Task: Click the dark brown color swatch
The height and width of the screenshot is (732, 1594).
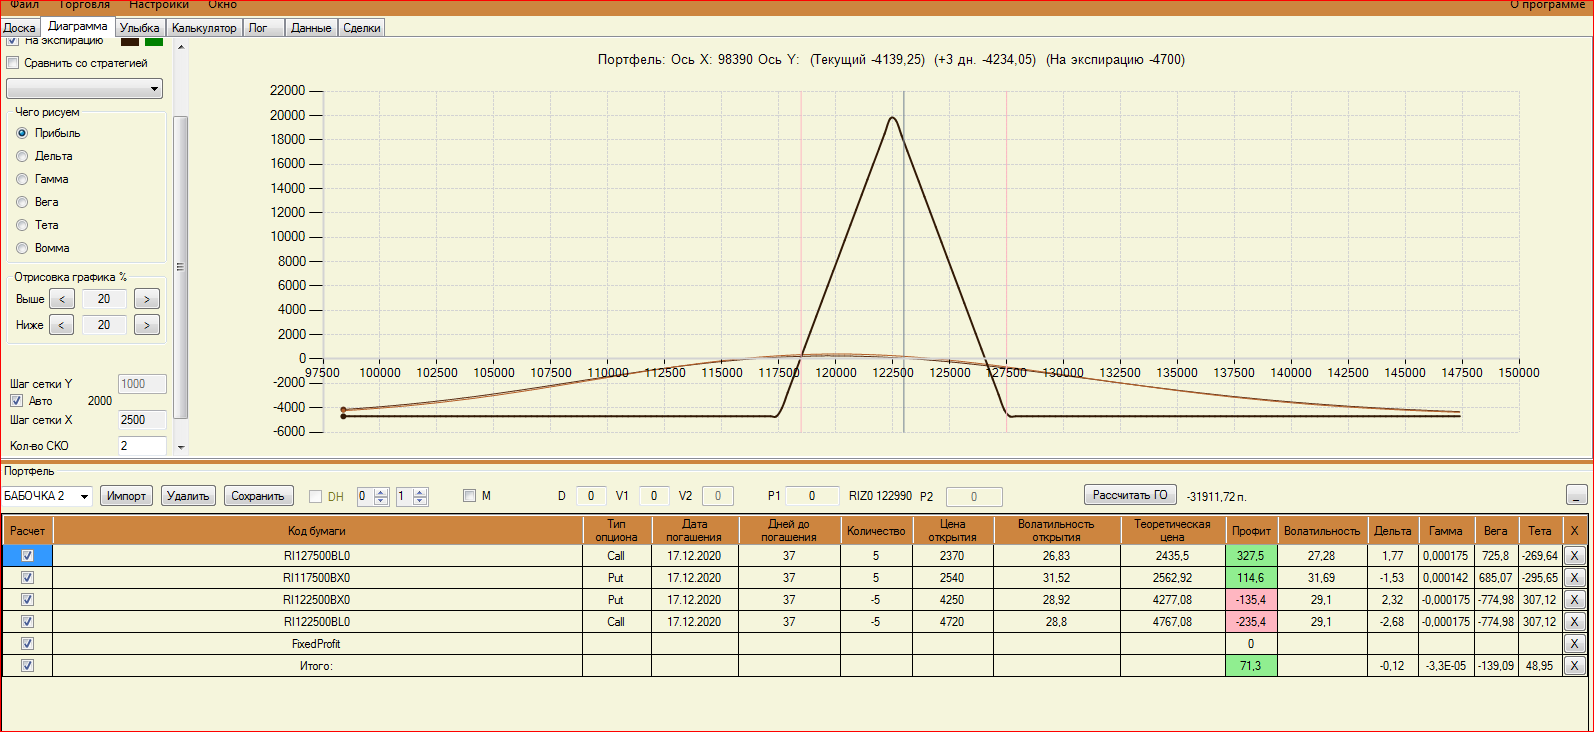Action: (130, 42)
